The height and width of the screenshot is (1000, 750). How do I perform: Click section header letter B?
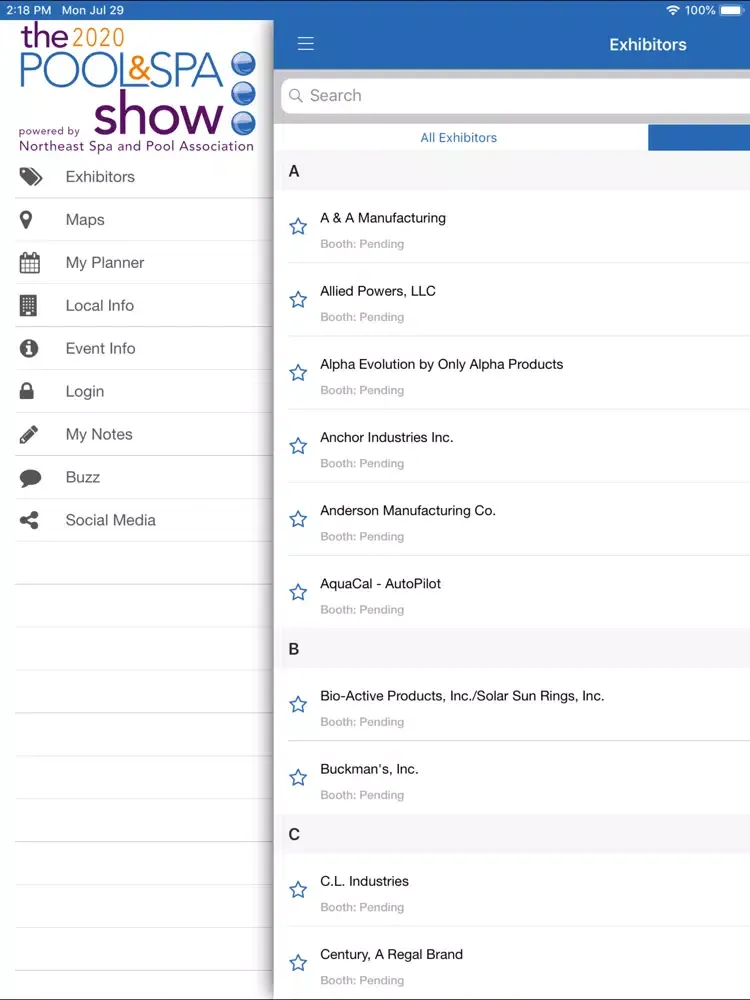point(294,649)
